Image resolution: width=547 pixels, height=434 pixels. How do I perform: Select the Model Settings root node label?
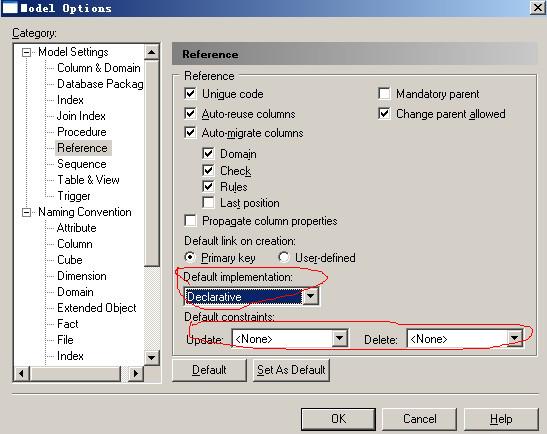[x=73, y=52]
